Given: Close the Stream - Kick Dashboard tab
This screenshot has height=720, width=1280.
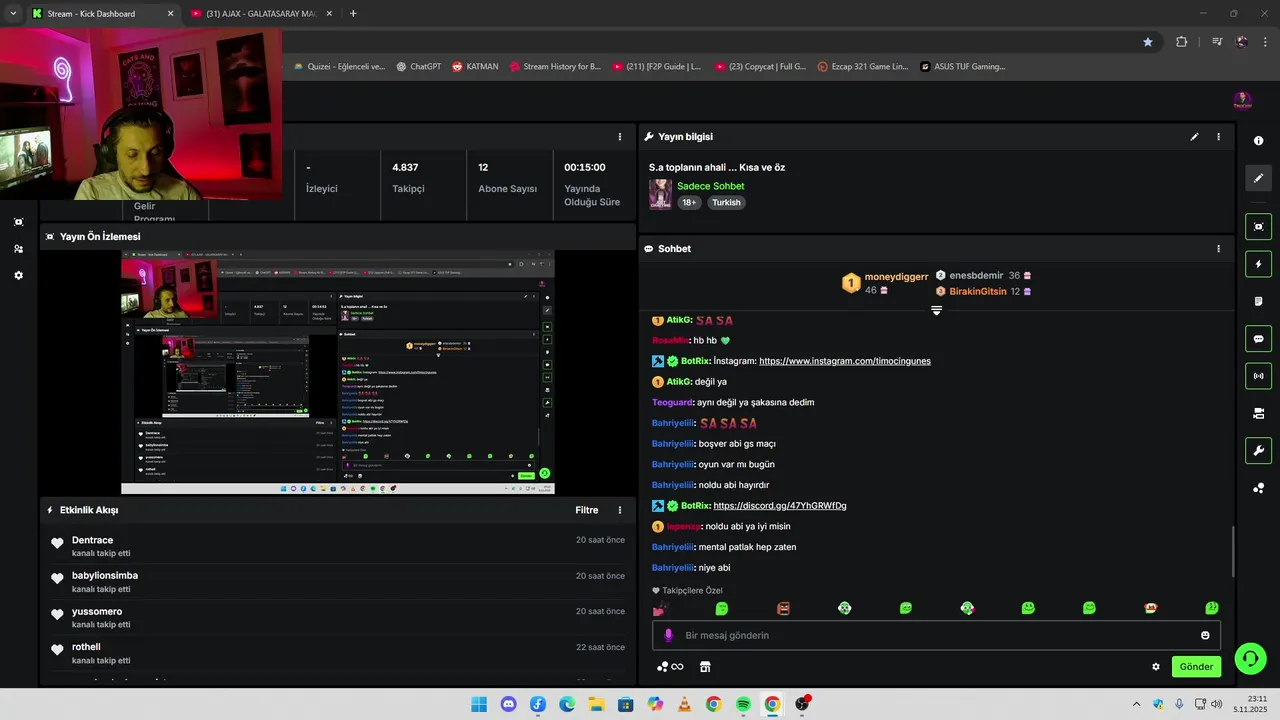Looking at the screenshot, I should 170,14.
